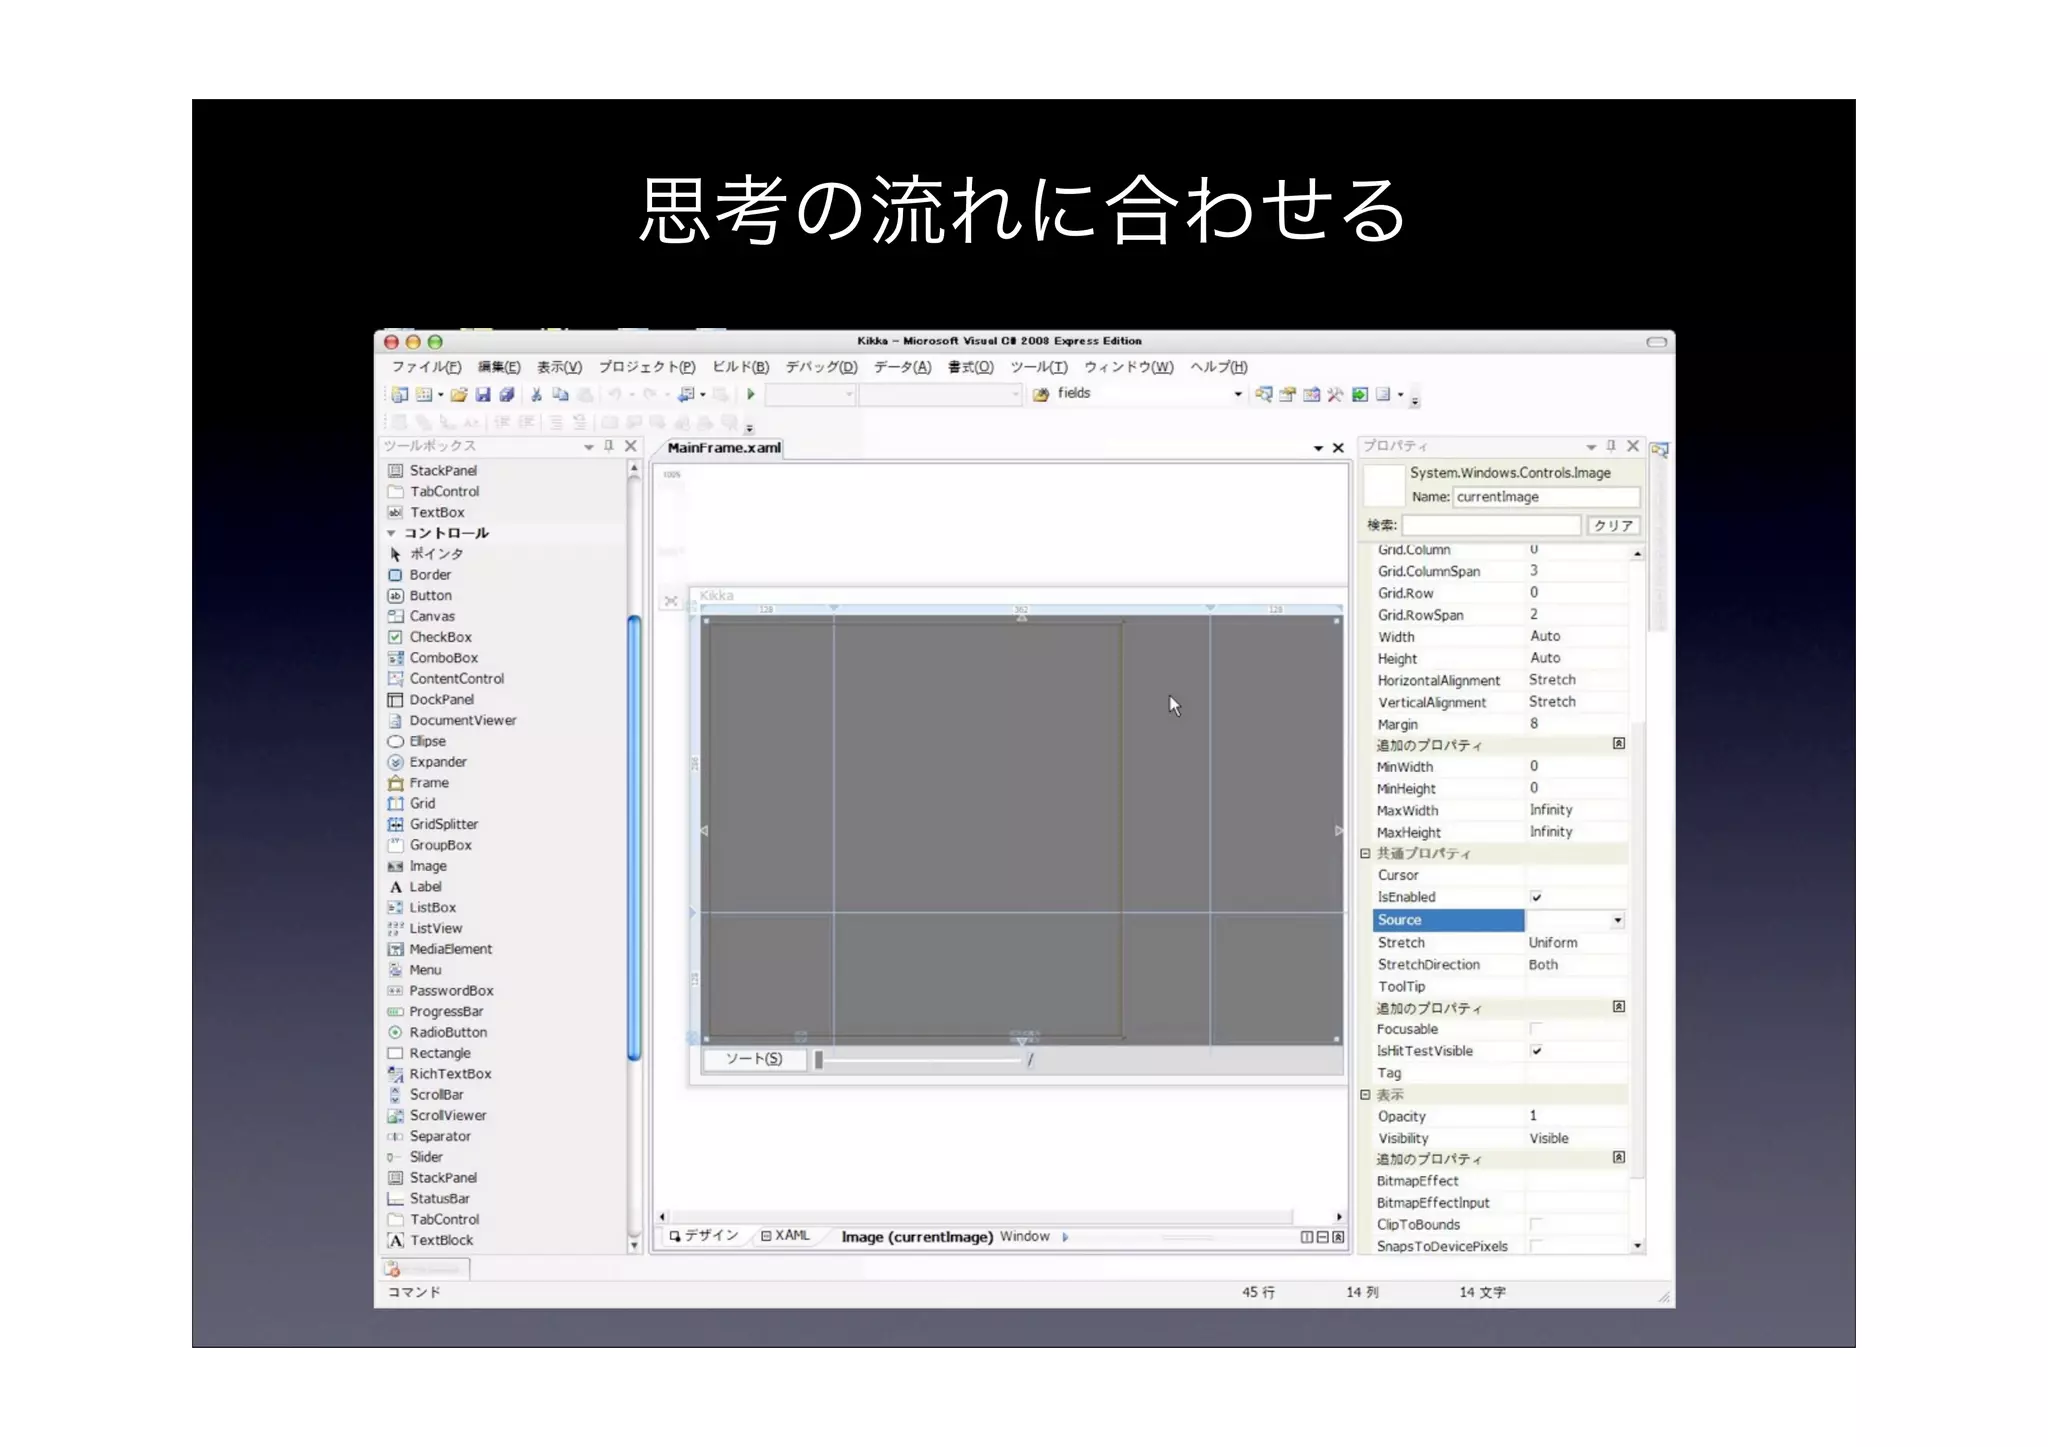Select Button control in toolbox
The image size is (2048, 1447).
coord(419,596)
